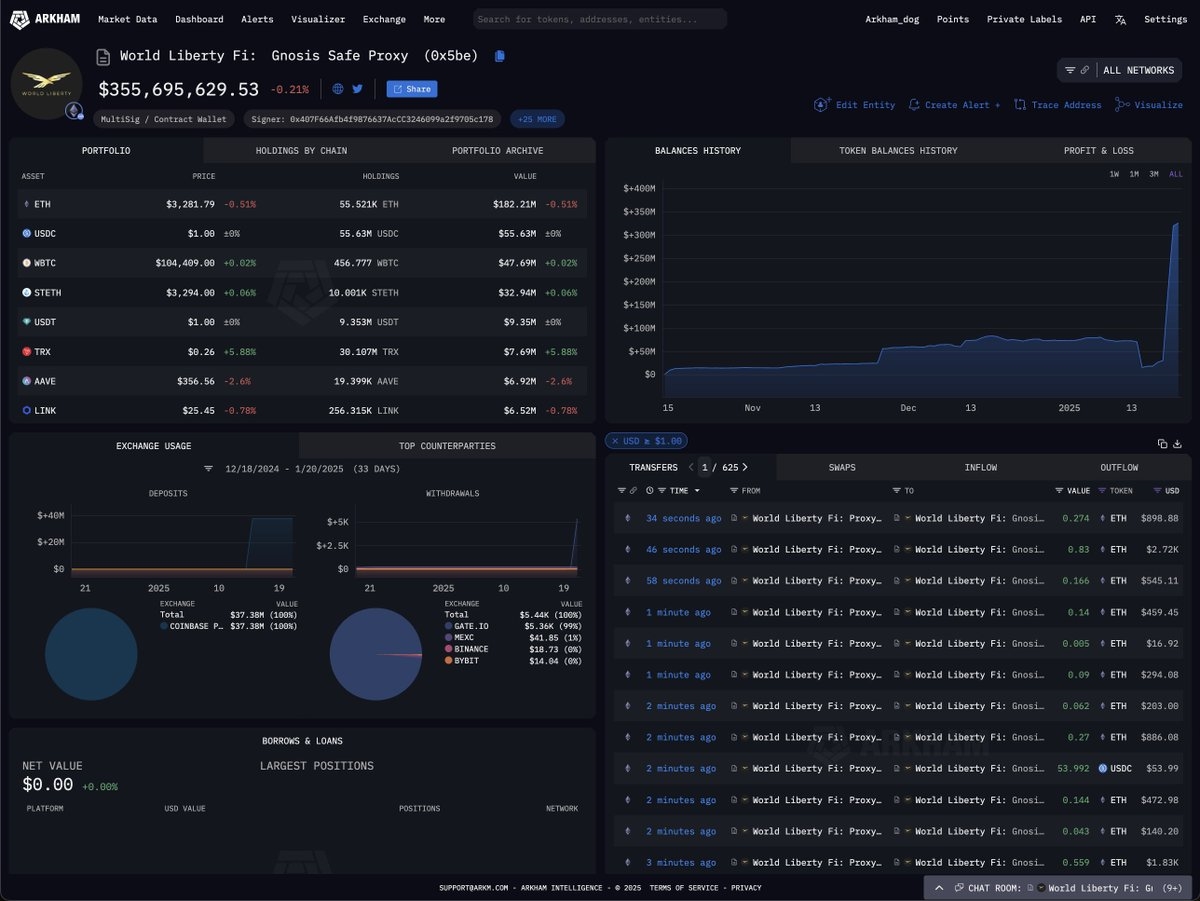Open the entity's Twitter profile icon
Viewport: 1200px width, 901px height.
coord(357,89)
